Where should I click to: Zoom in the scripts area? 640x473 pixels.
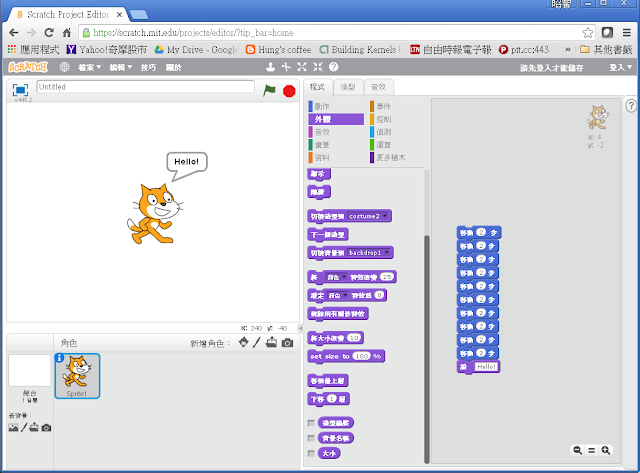(606, 450)
